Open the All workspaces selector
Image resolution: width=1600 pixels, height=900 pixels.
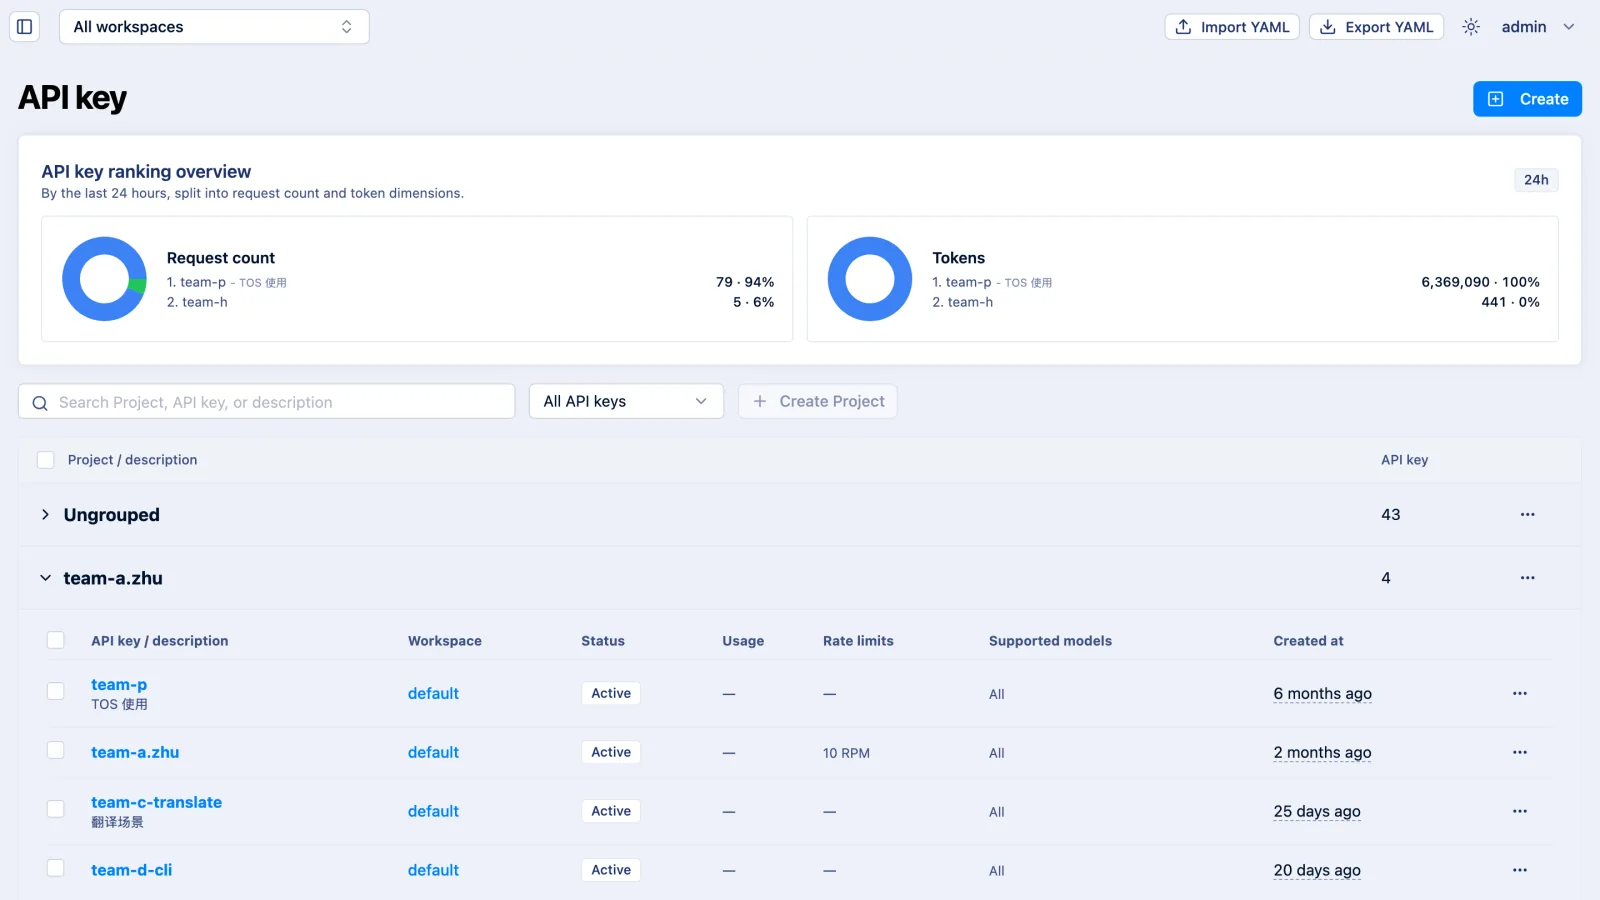point(214,27)
